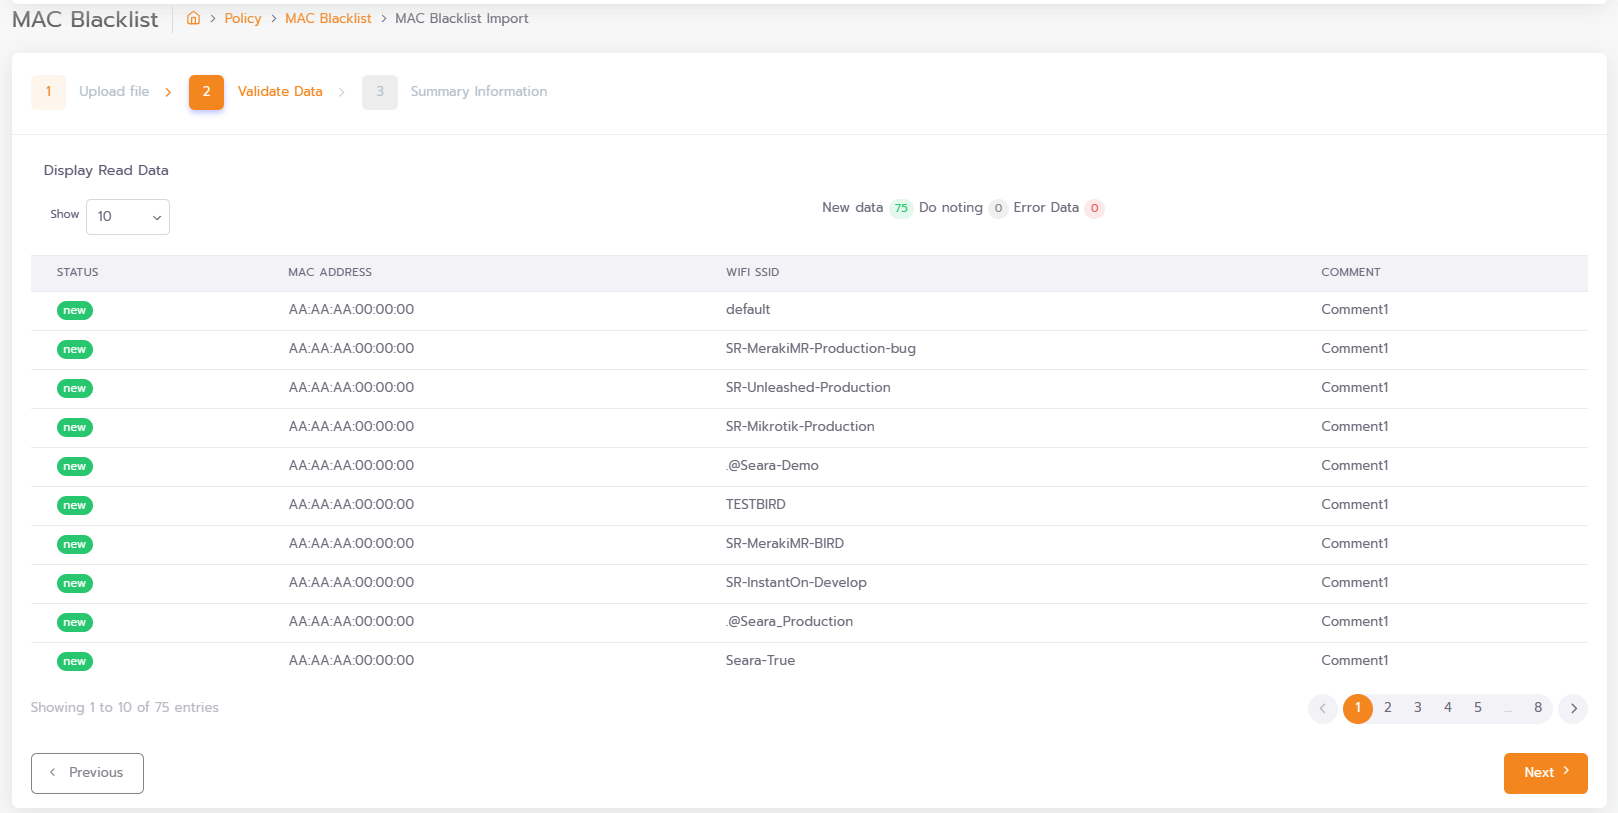This screenshot has width=1618, height=813.
Task: Go to pagination page 5
Action: (1478, 708)
